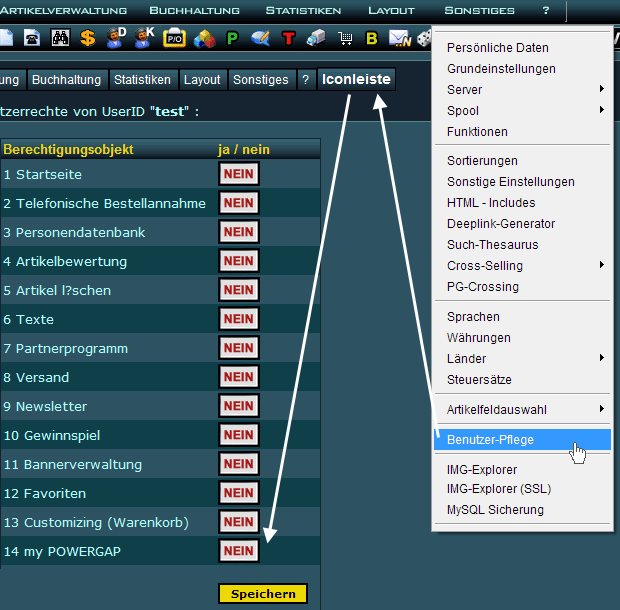The image size is (620, 610).
Task: Click the colored building blocks icon
Action: [x=204, y=39]
